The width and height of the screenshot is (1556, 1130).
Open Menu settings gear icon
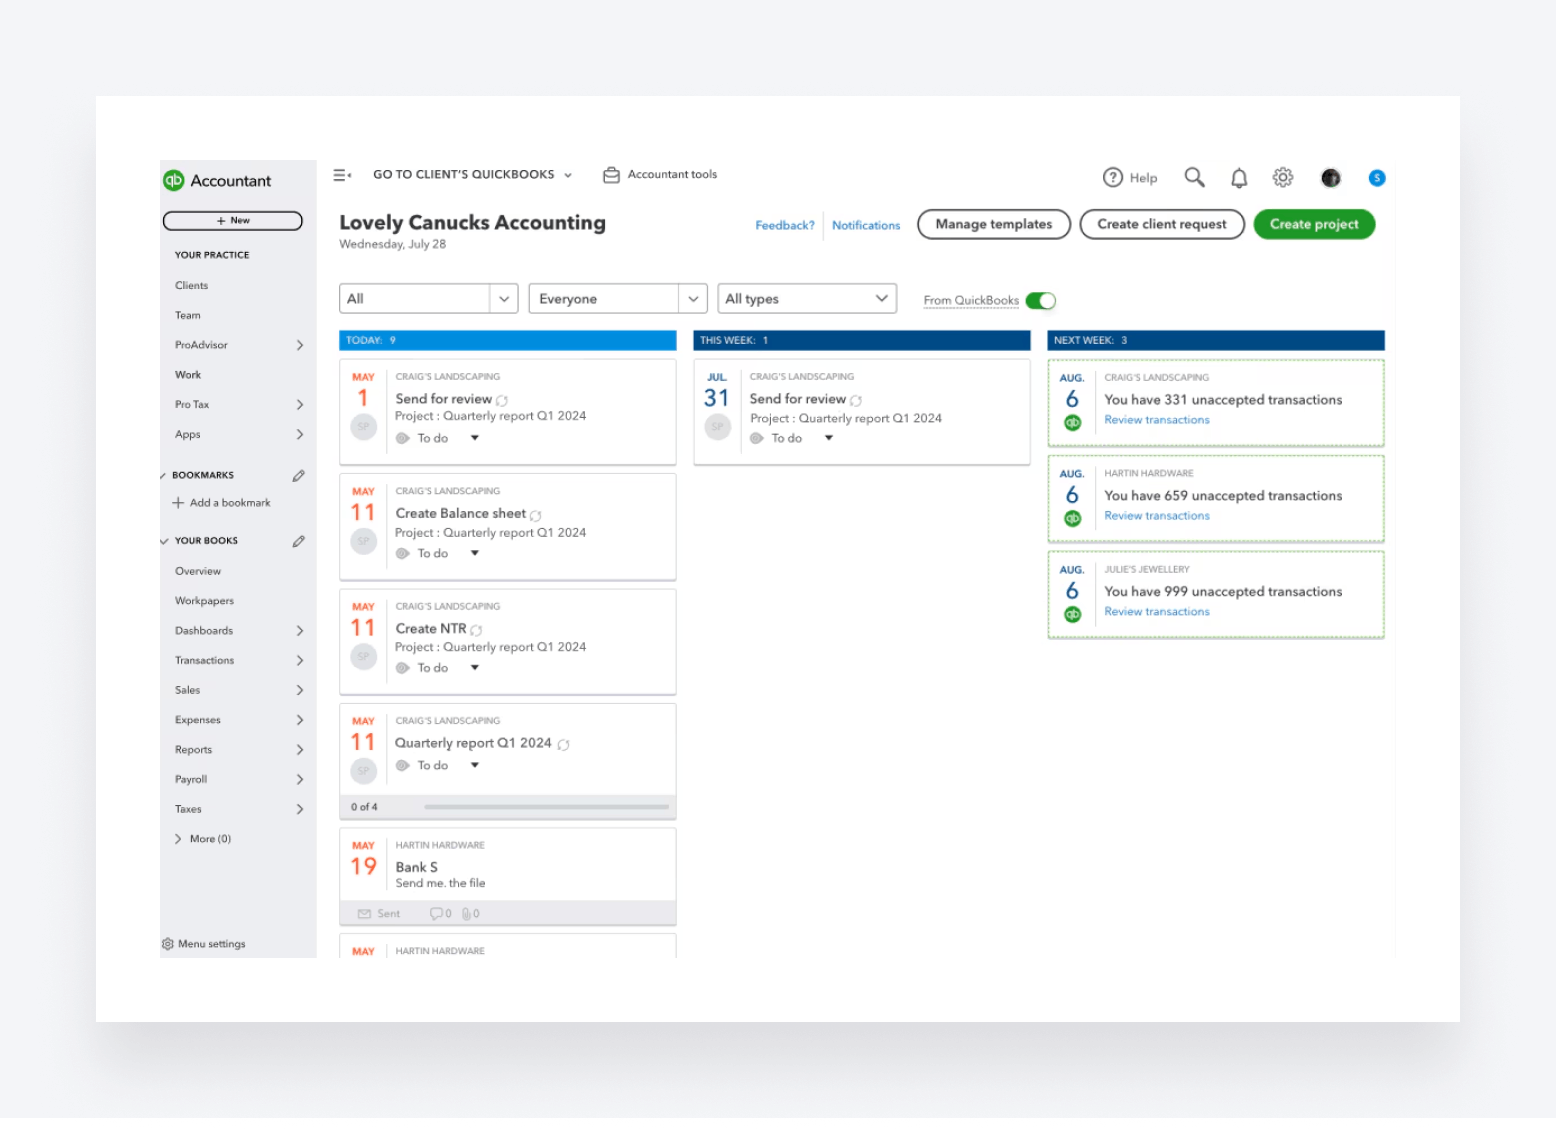(167, 944)
